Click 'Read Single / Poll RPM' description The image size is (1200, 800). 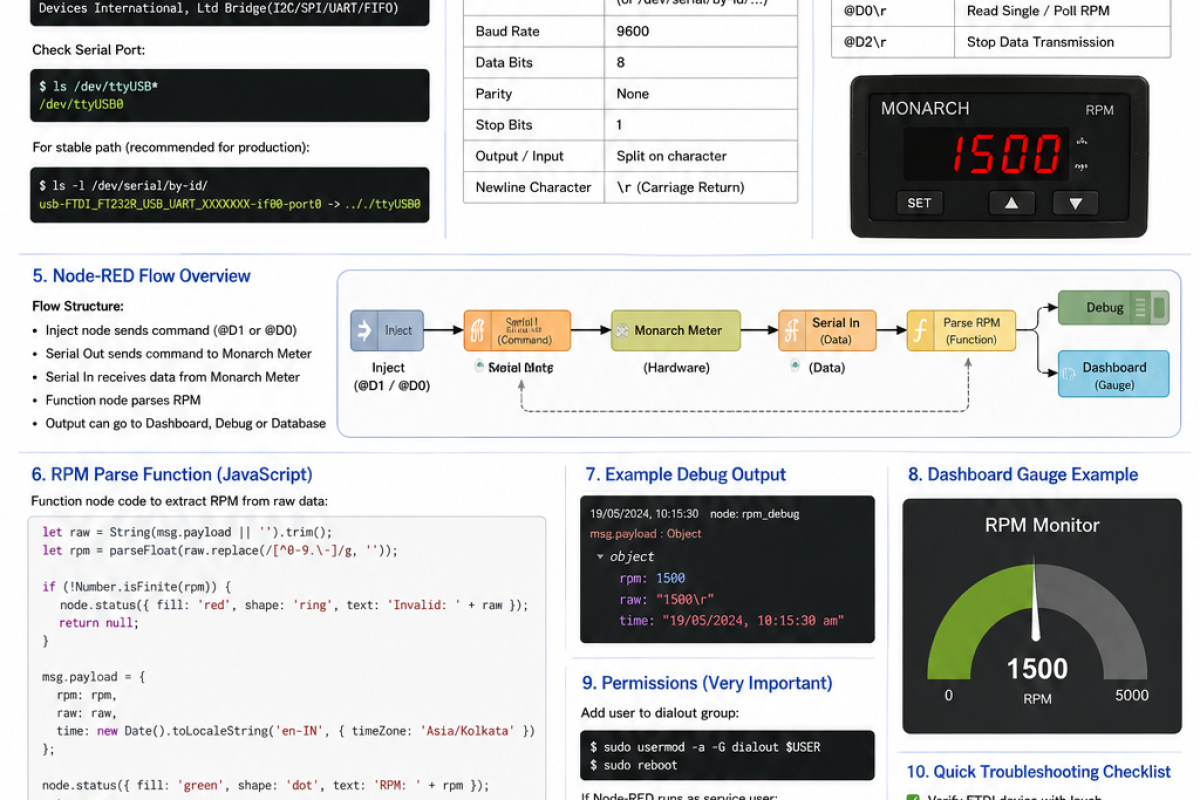coord(1039,12)
